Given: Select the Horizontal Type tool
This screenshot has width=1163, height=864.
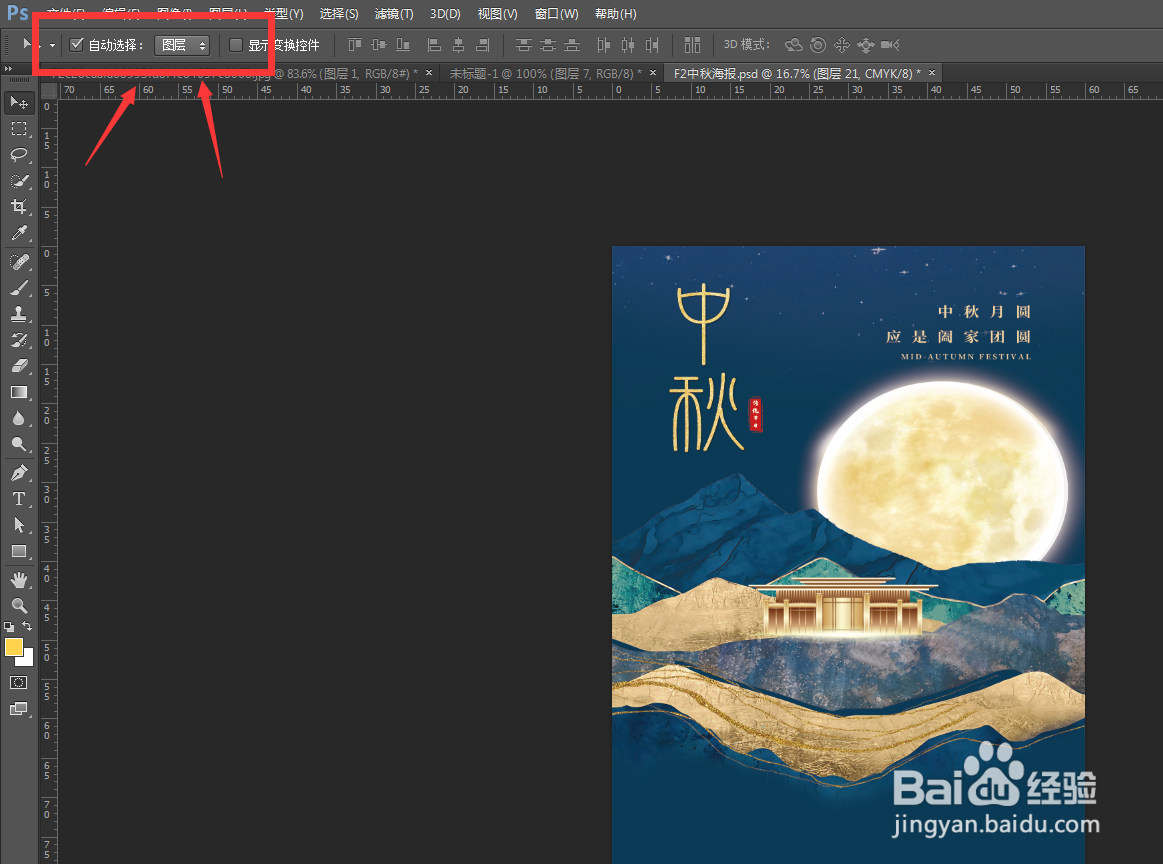Looking at the screenshot, I should (19, 498).
